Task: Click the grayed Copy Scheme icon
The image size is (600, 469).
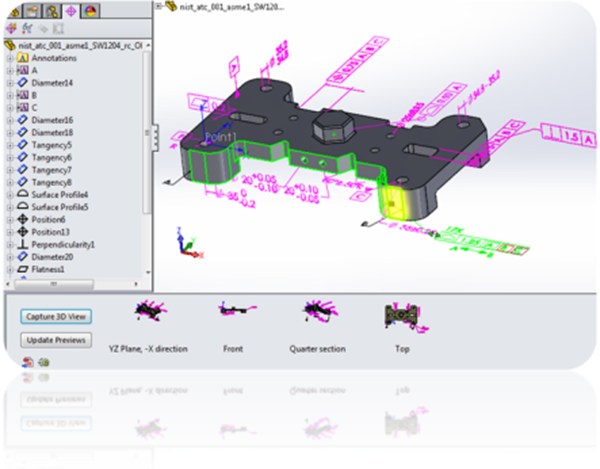Action: point(43,29)
